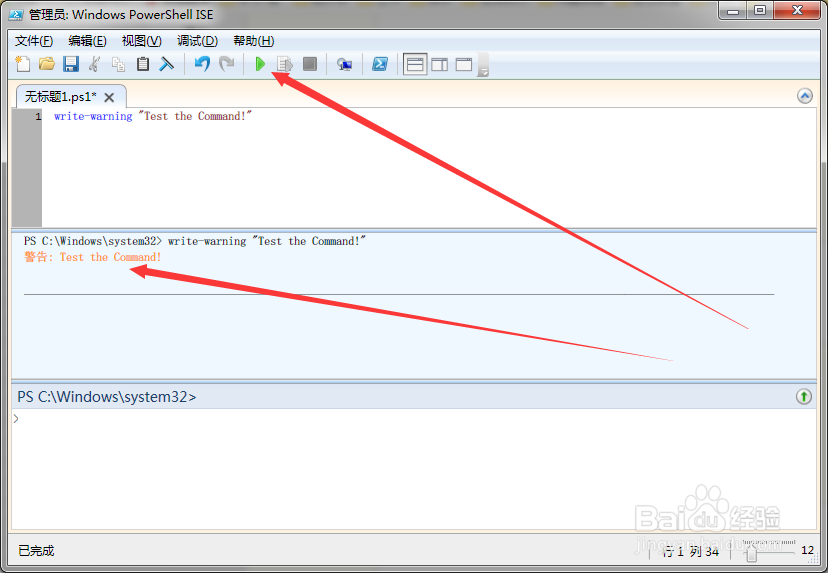Screen dimensions: 828x573
Task: Open a script file via folder icon
Action: click(x=47, y=64)
